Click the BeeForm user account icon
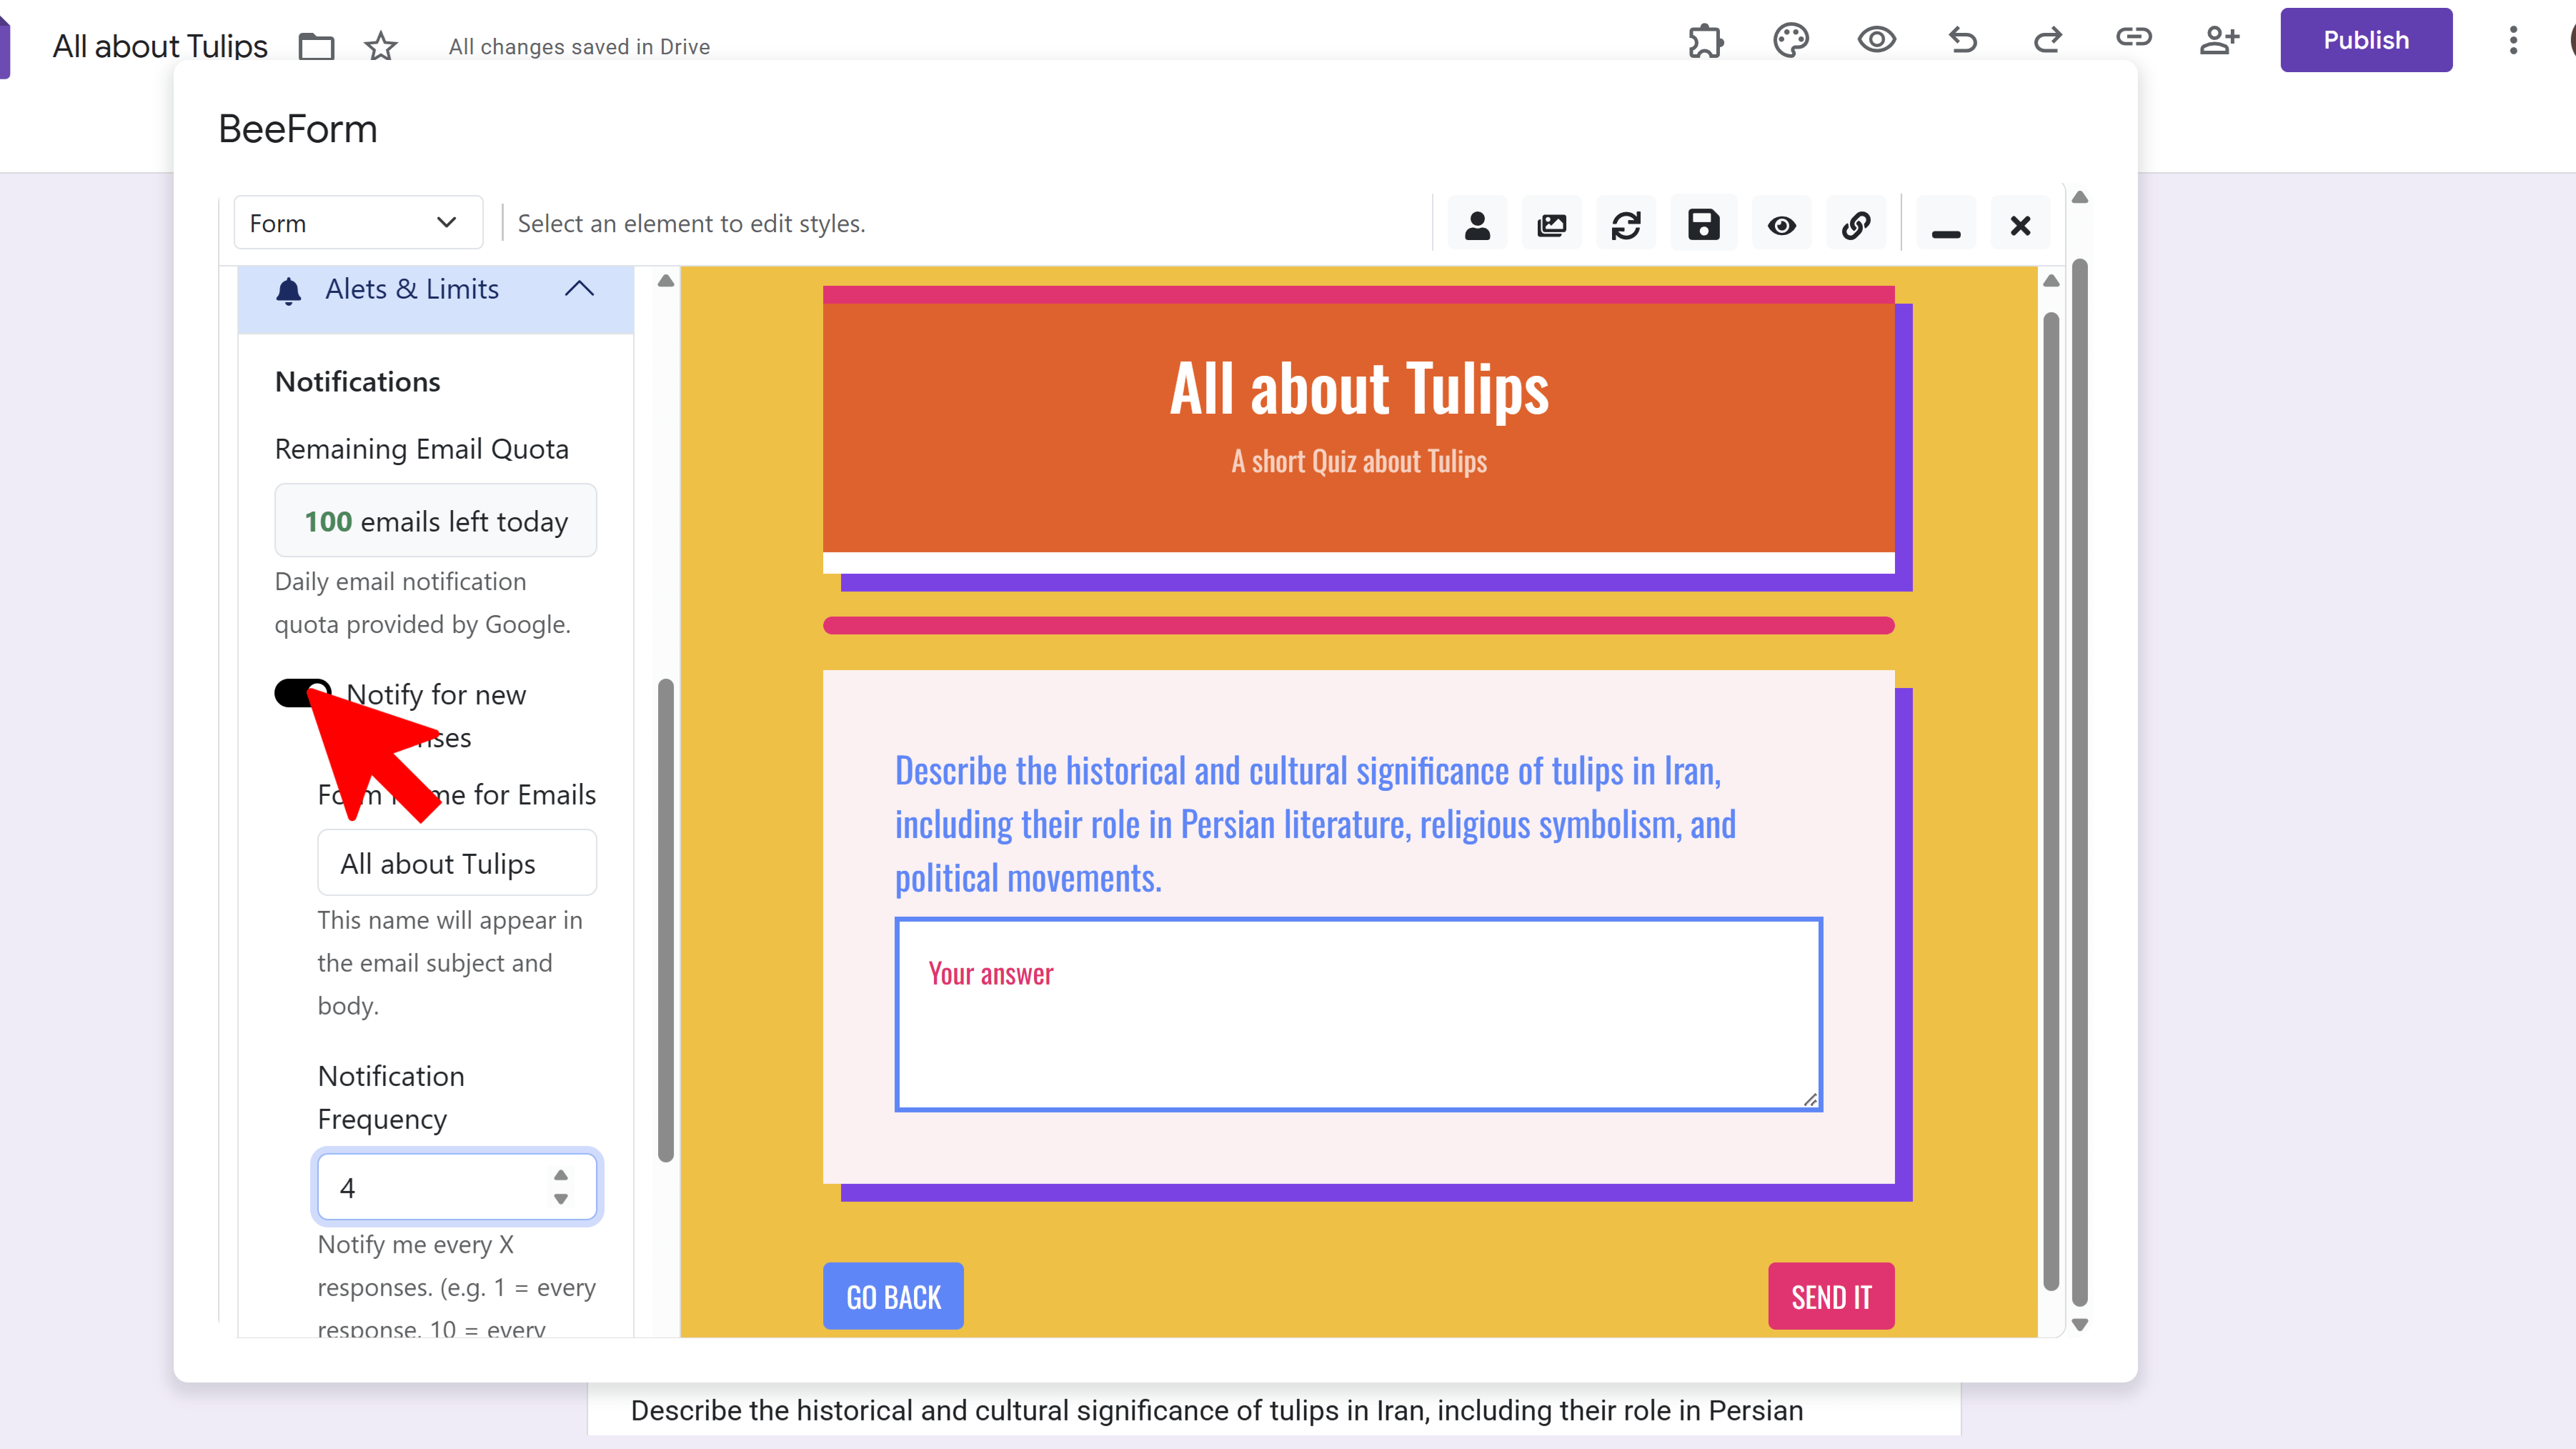 coord(1477,225)
